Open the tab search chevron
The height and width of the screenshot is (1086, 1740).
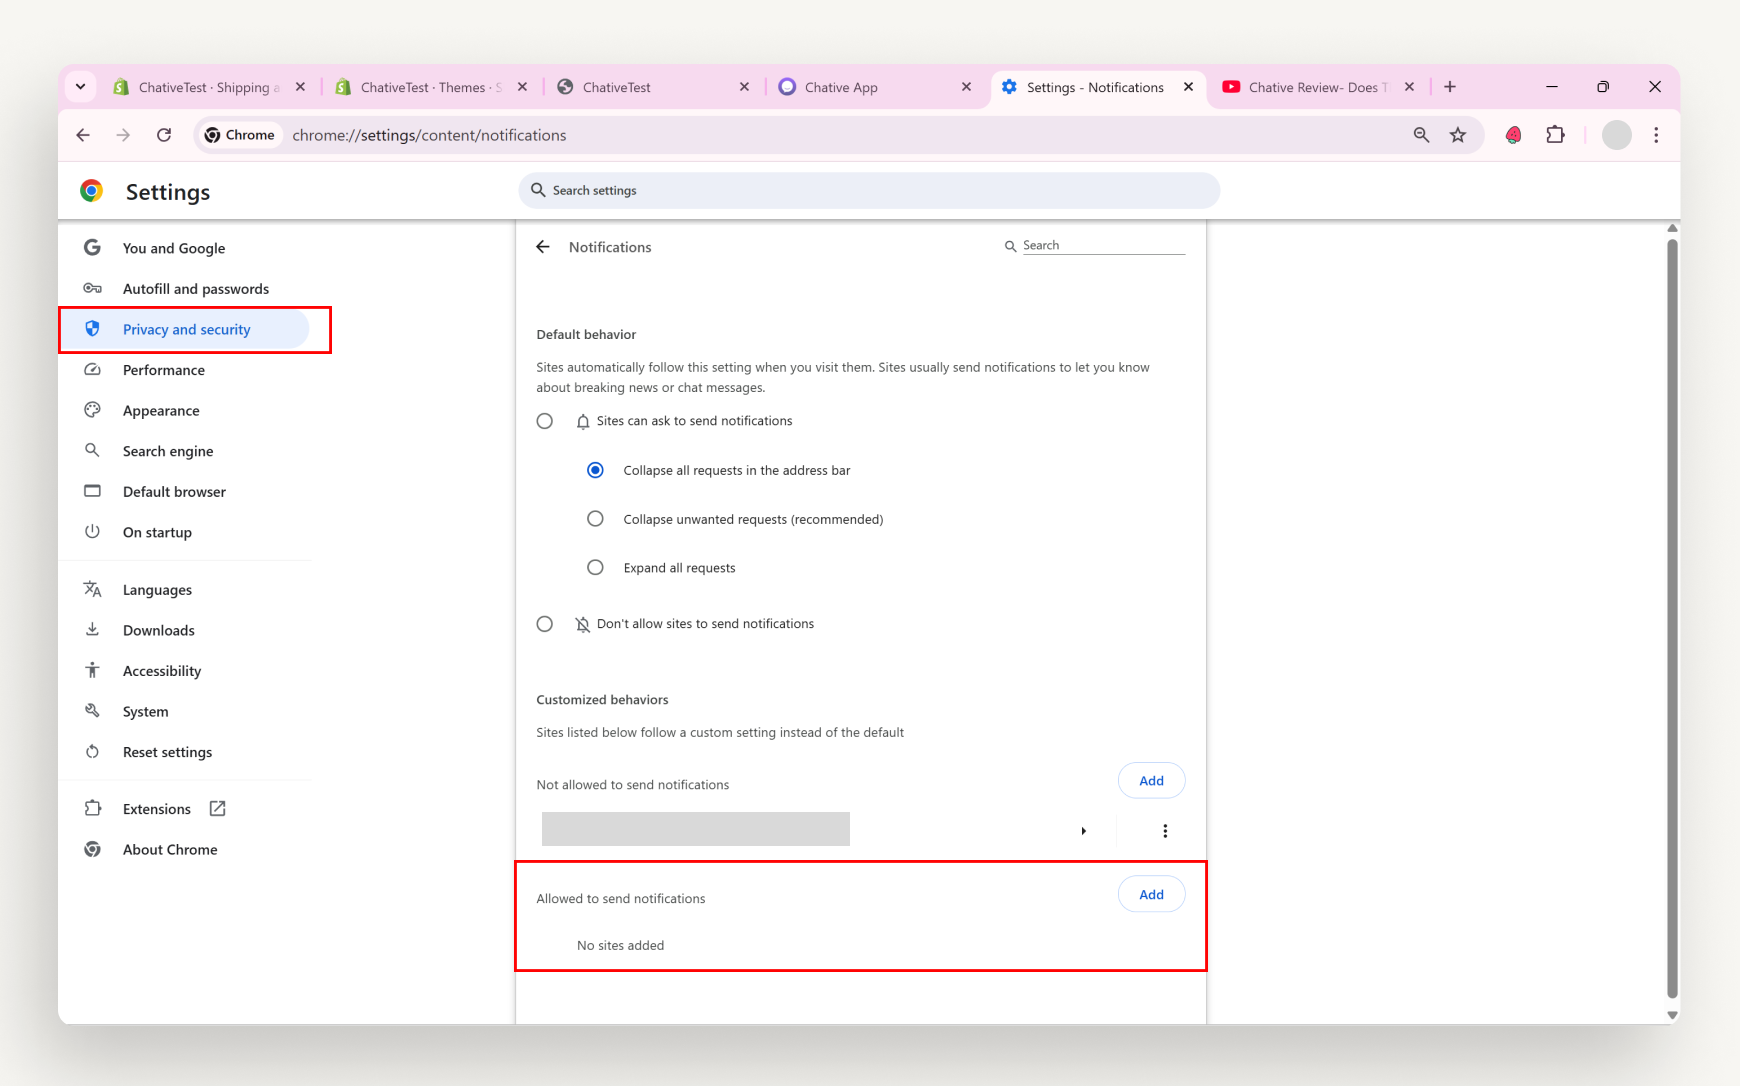80,86
